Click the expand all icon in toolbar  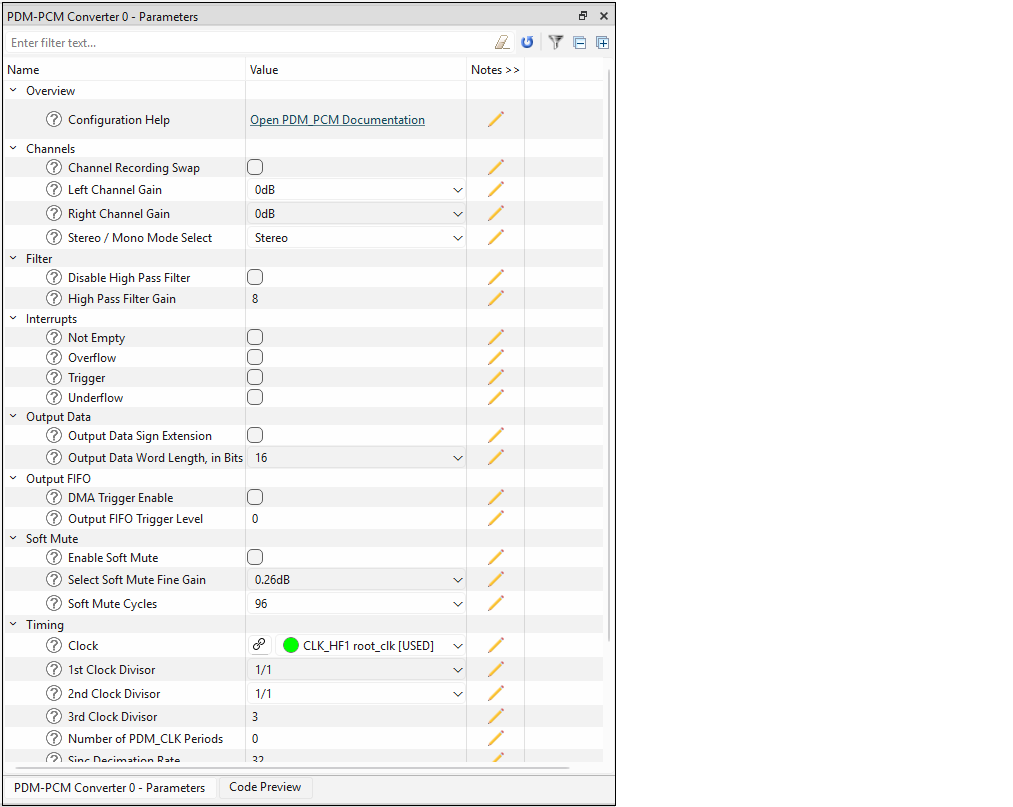[602, 43]
